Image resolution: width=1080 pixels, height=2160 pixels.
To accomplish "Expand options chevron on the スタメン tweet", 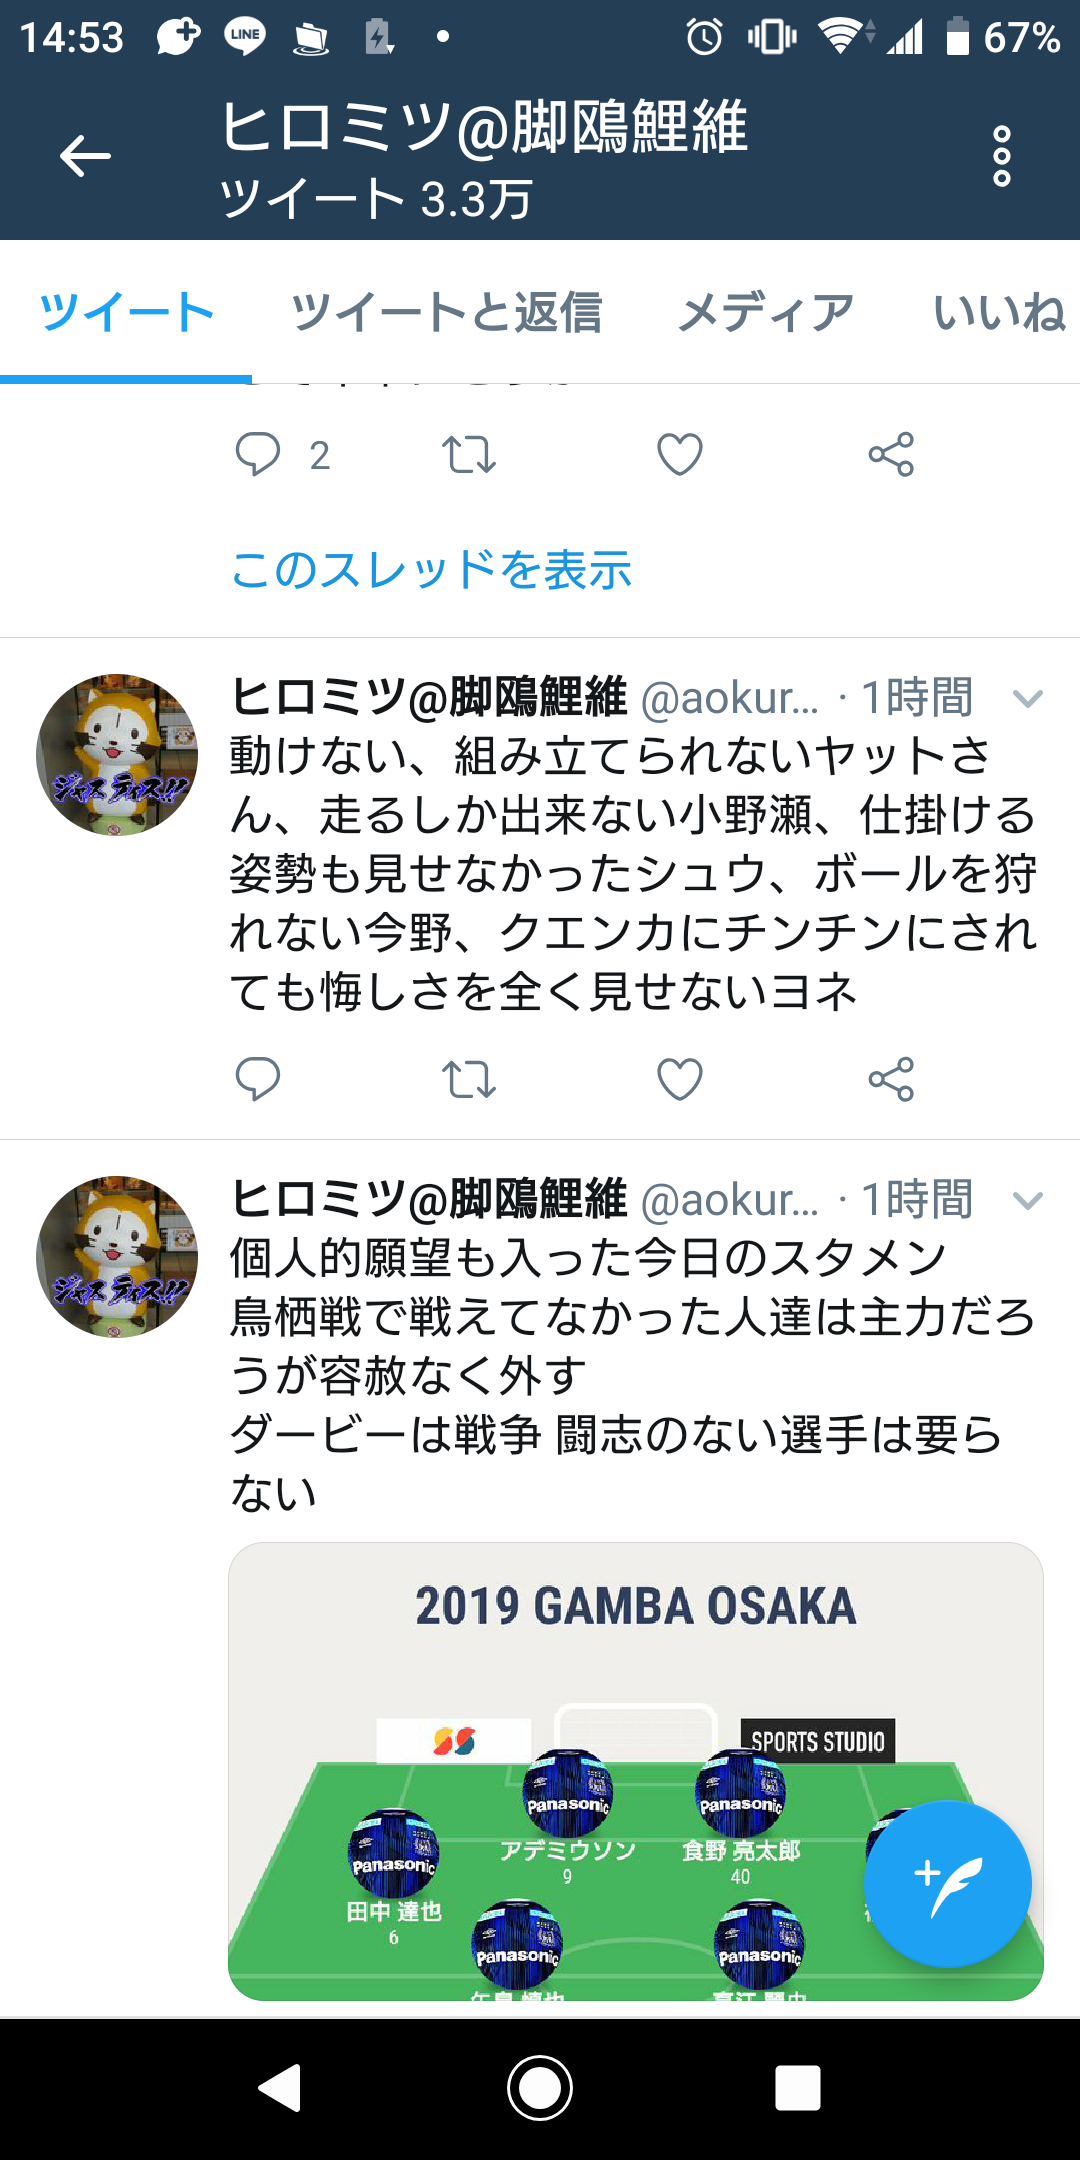I will pos(1028,1200).
